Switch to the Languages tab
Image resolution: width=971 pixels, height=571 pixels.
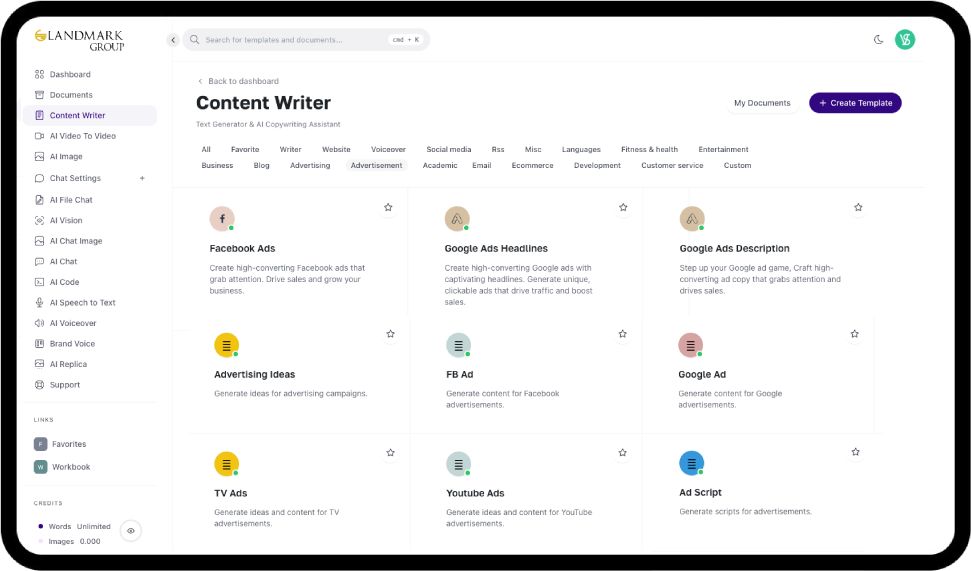coord(581,149)
